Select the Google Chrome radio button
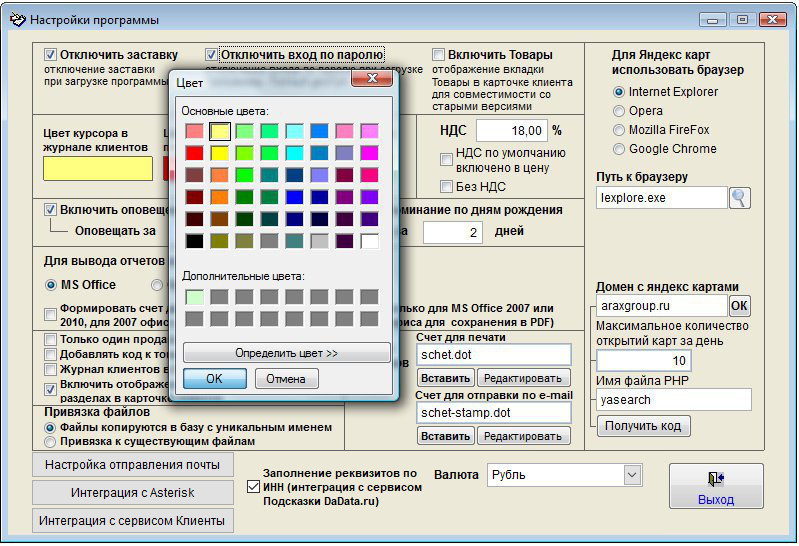The image size is (799, 546). coord(620,149)
